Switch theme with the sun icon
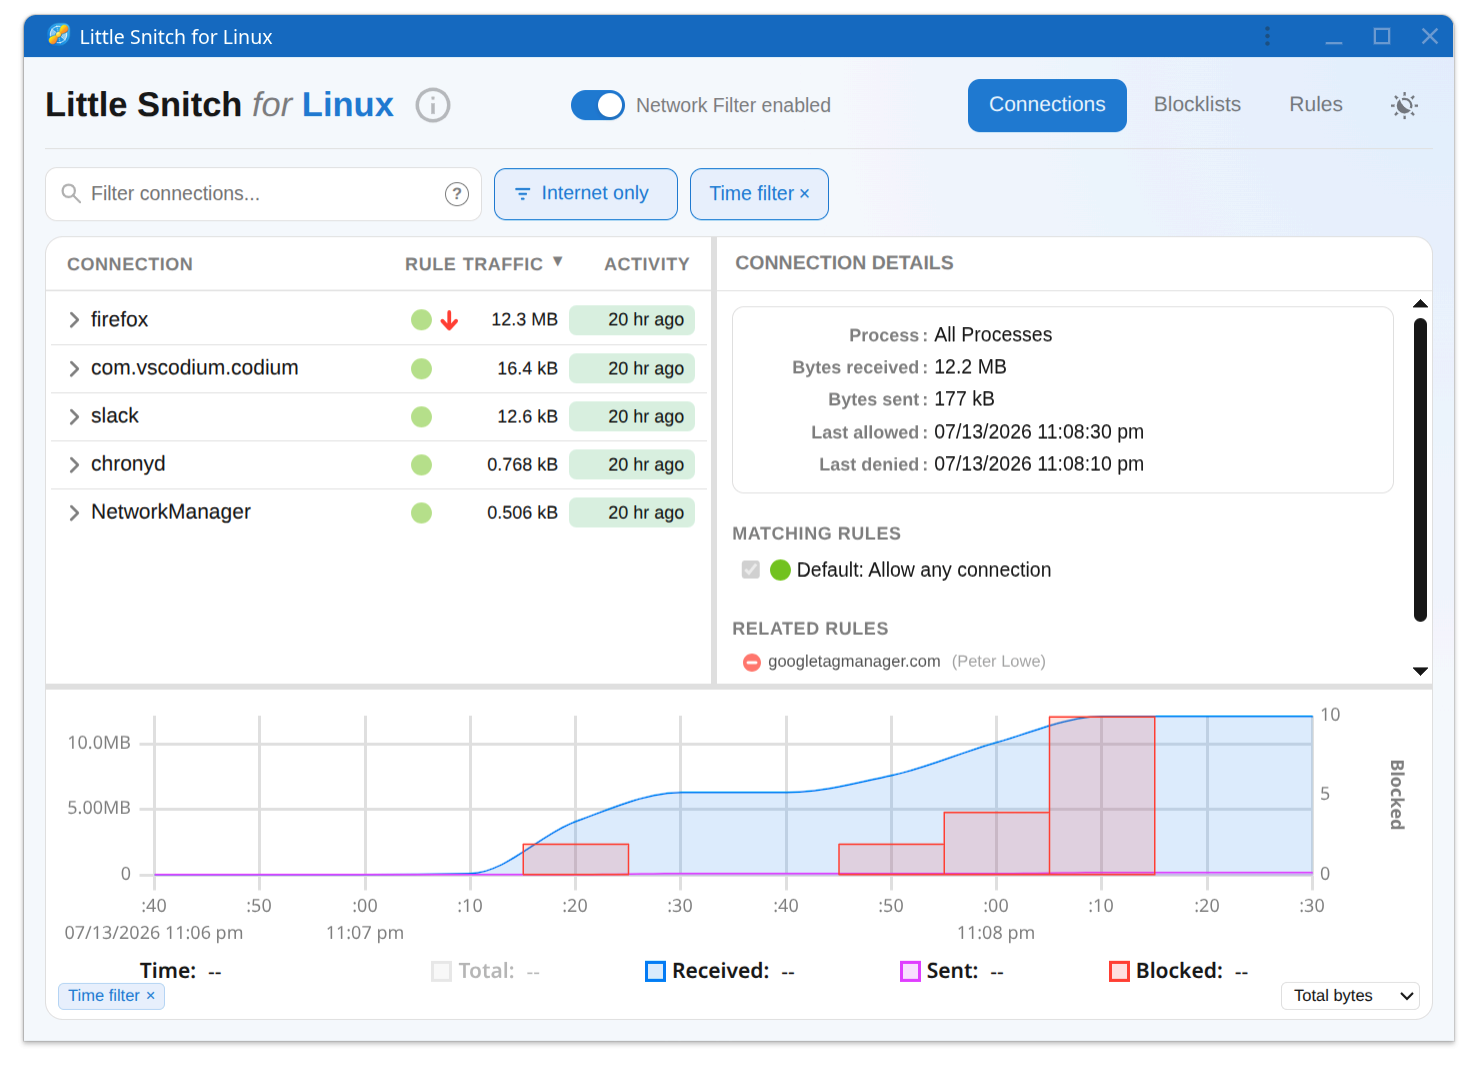Screen dimensions: 1478x1088 (1404, 105)
